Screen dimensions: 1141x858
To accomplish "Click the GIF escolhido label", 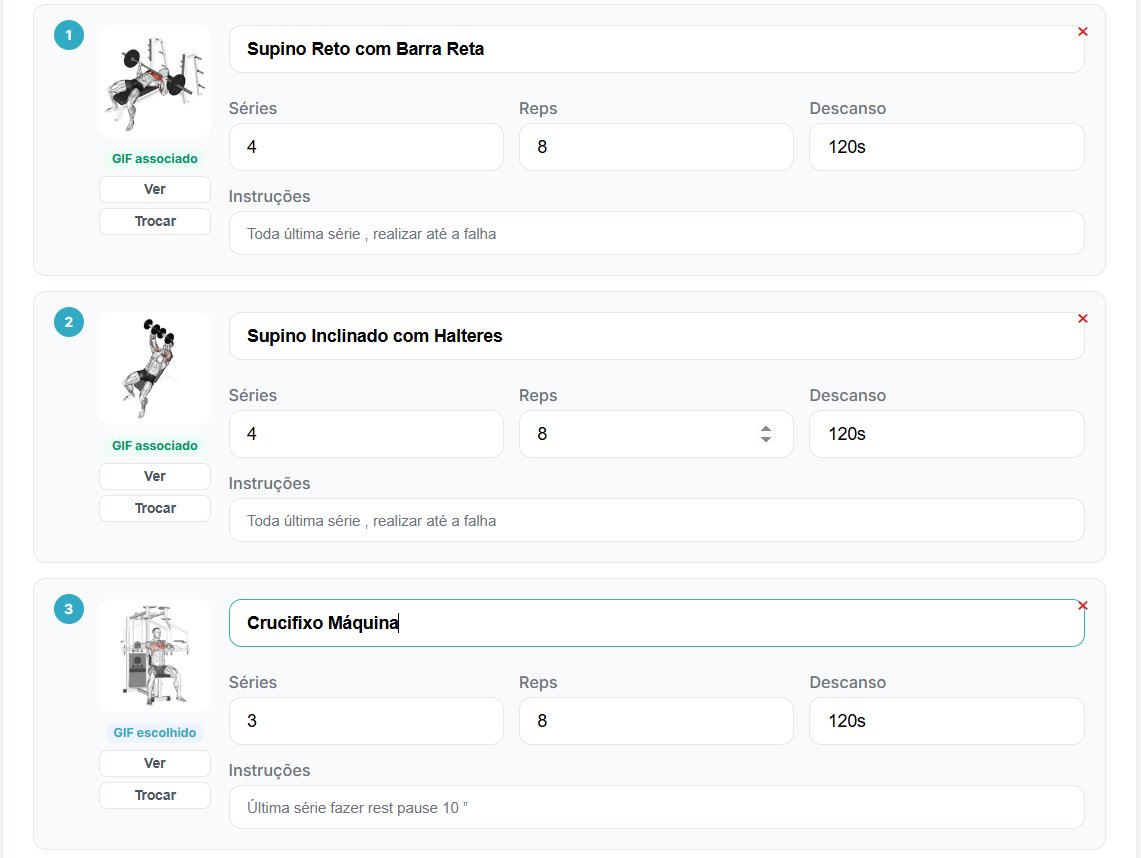I will (x=155, y=732).
